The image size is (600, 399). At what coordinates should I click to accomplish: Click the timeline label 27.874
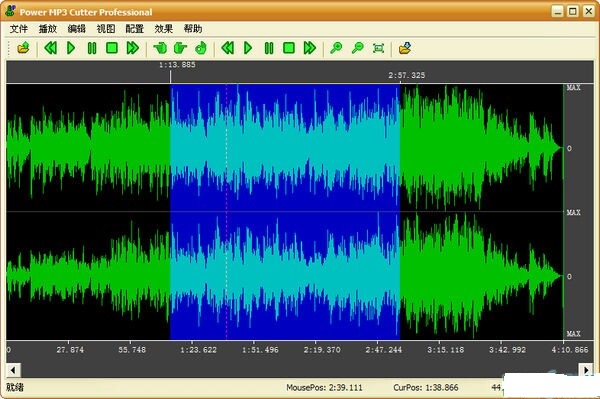click(70, 350)
